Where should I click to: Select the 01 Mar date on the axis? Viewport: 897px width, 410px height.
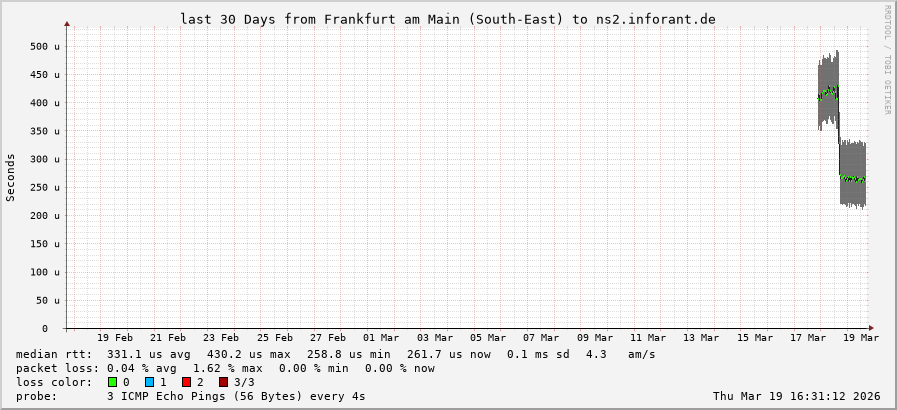pos(381,338)
